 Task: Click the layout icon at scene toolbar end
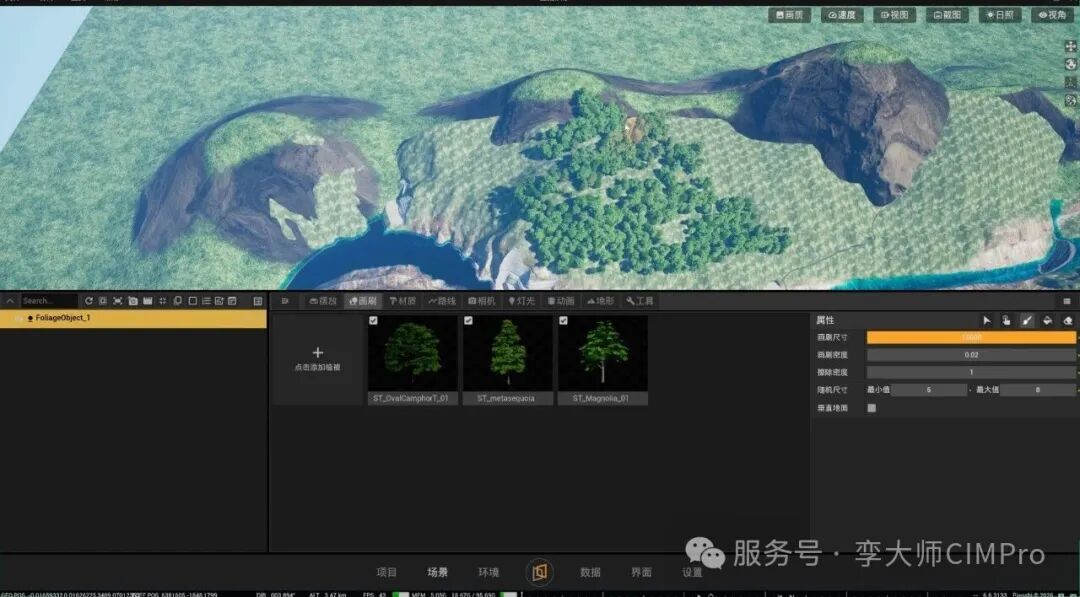258,301
